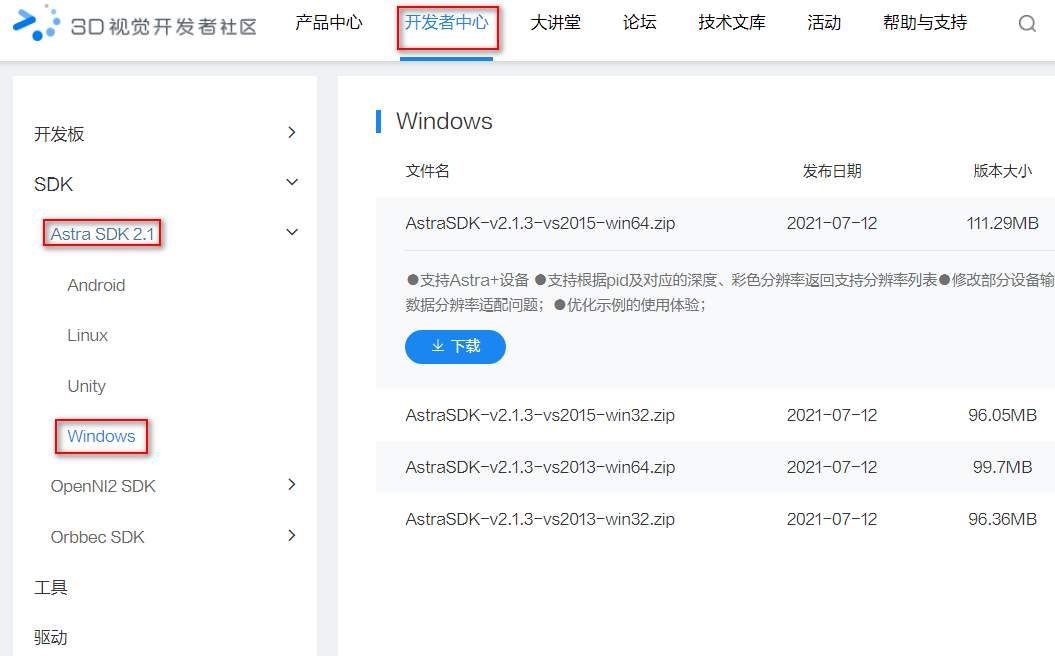This screenshot has width=1055, height=656.
Task: Select AstraSDK-v2.1.3-vs2013-win64.zip row
Action: pos(715,467)
